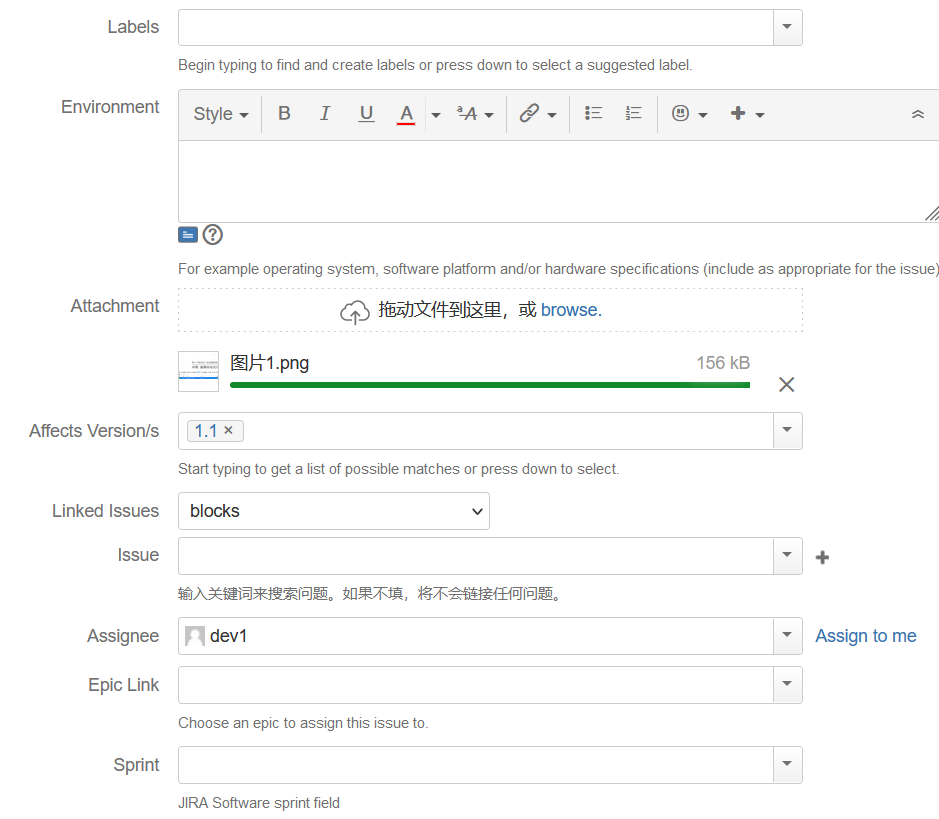The image size is (939, 819).
Task: Open the editor help question-mark icon
Action: click(213, 235)
